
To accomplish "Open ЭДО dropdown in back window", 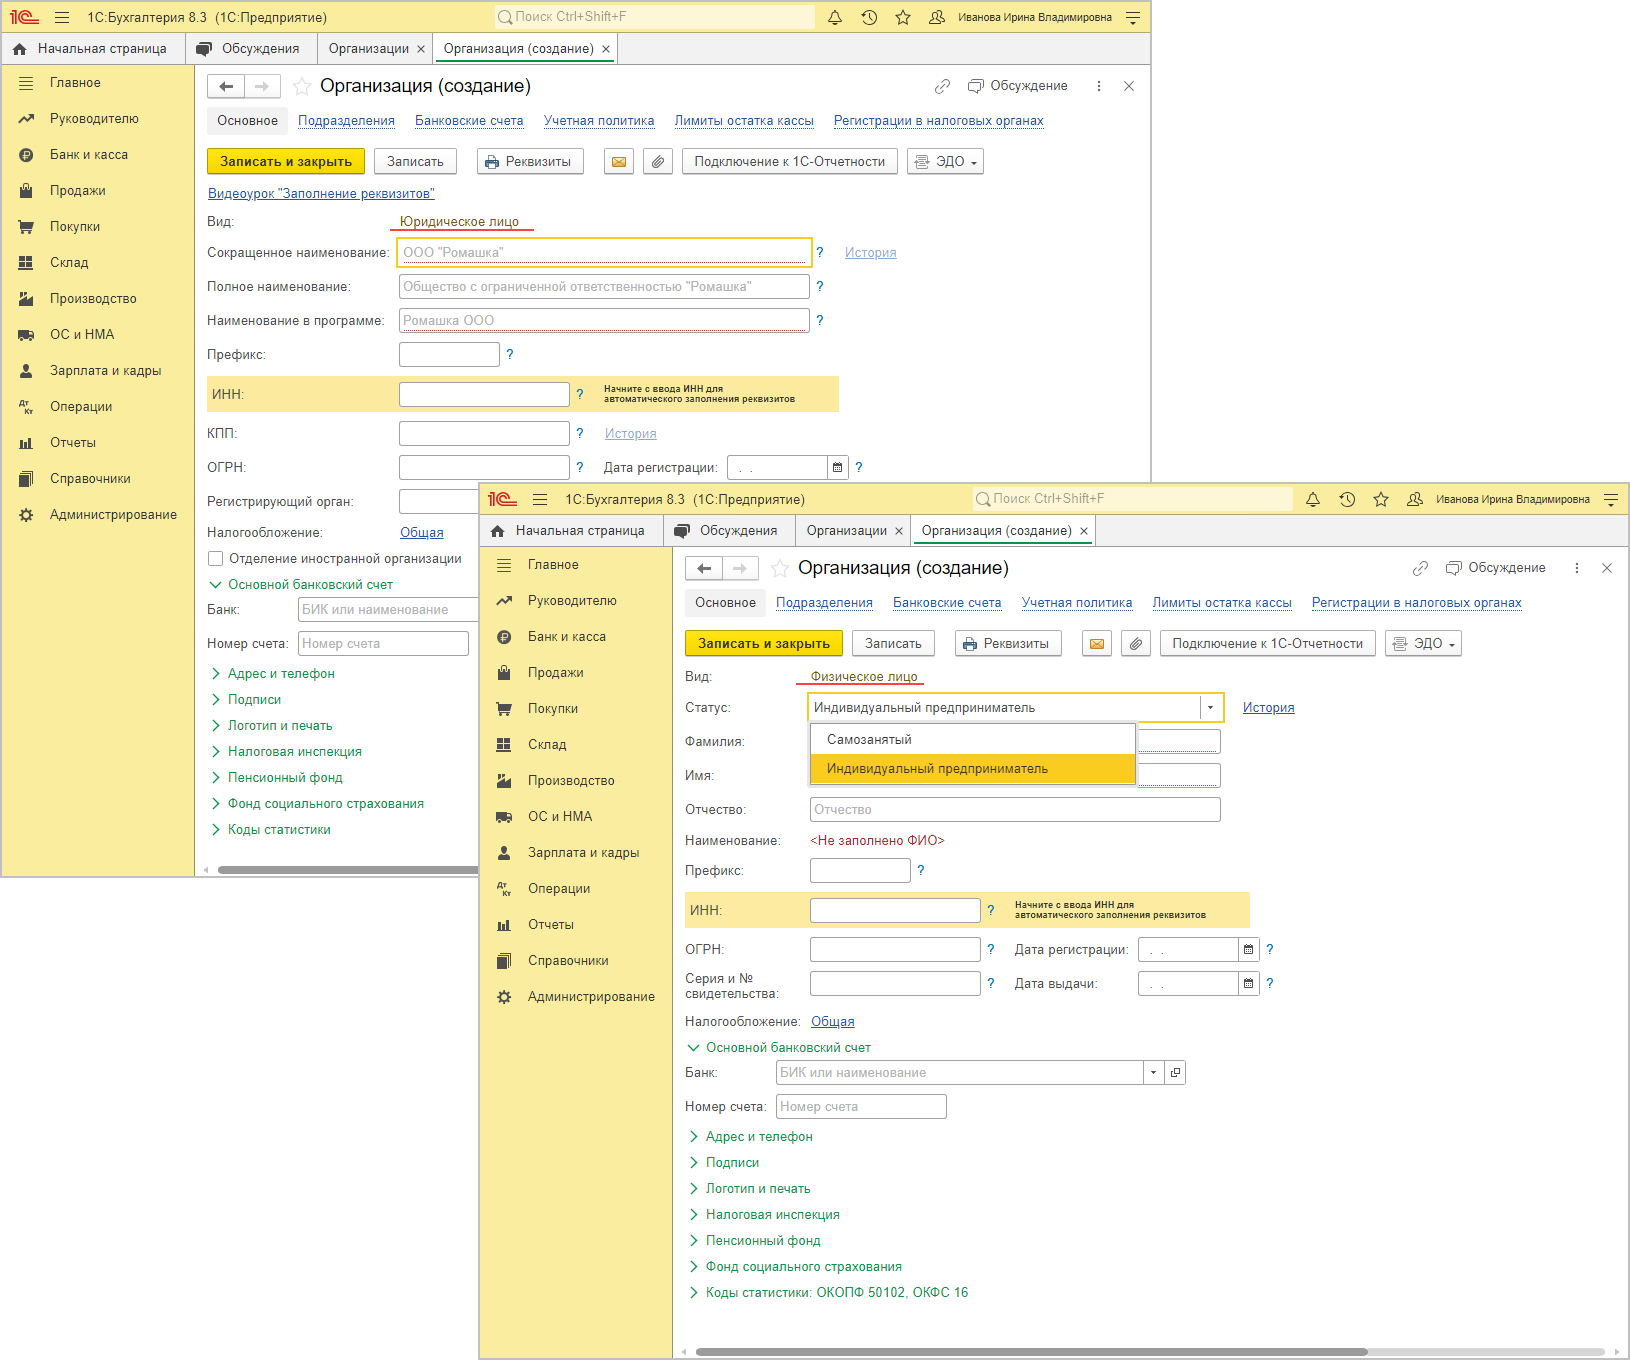I will [x=945, y=161].
